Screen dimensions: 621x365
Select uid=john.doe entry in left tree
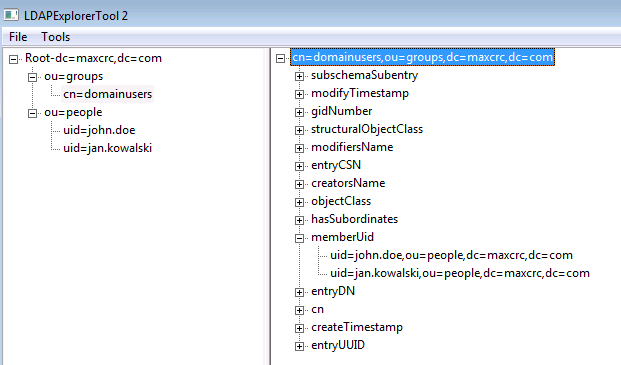(99, 130)
